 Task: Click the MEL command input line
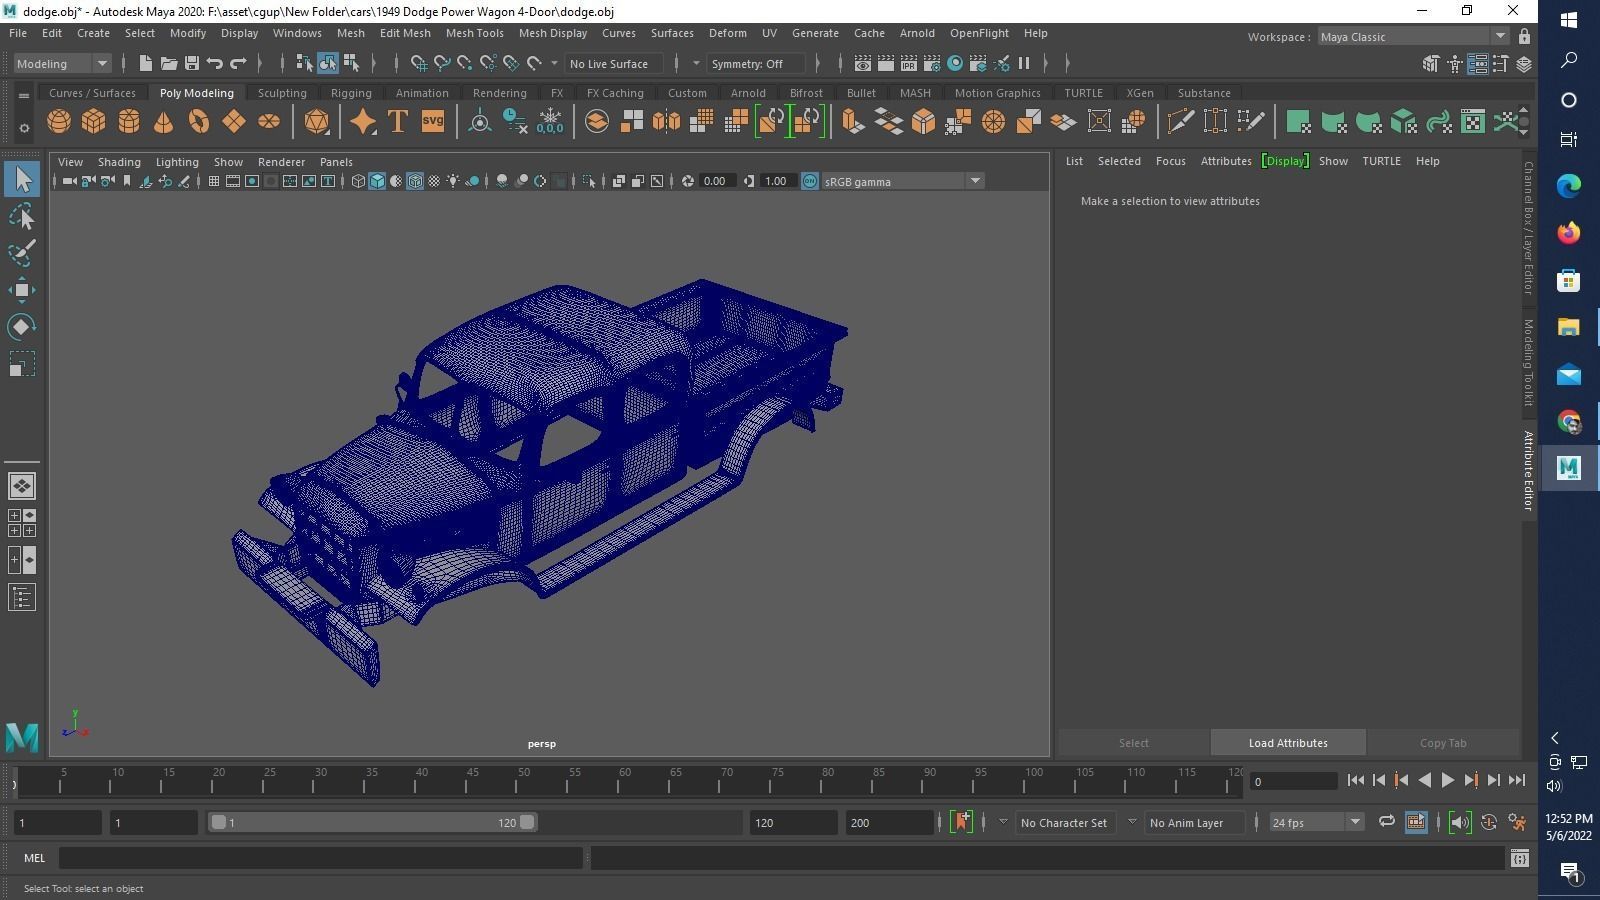pyautogui.click(x=321, y=858)
